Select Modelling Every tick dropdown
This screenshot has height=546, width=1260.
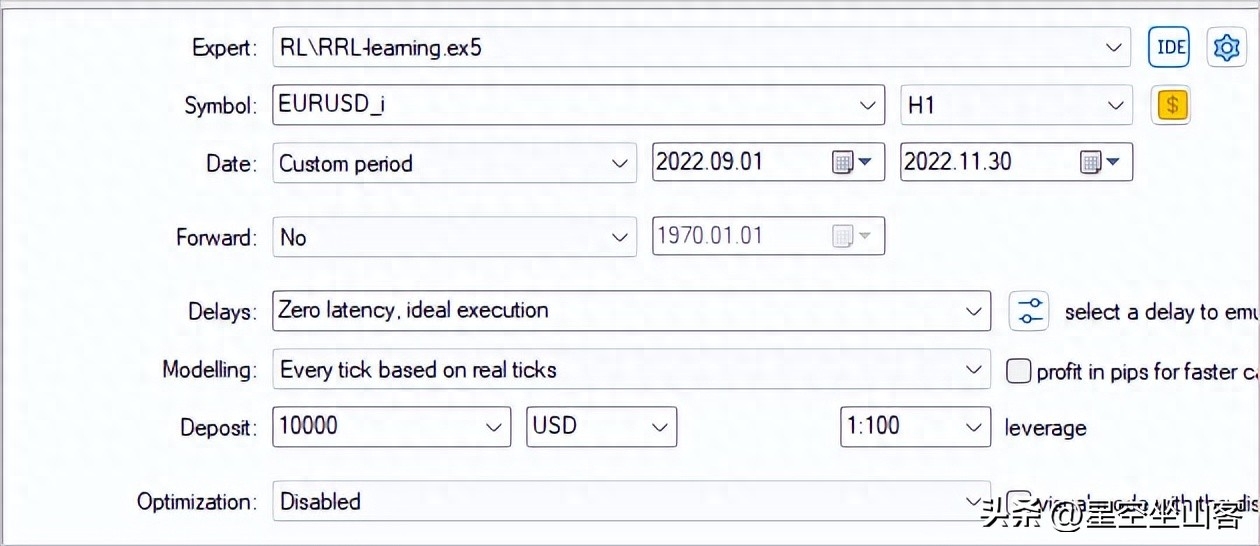(x=631, y=370)
